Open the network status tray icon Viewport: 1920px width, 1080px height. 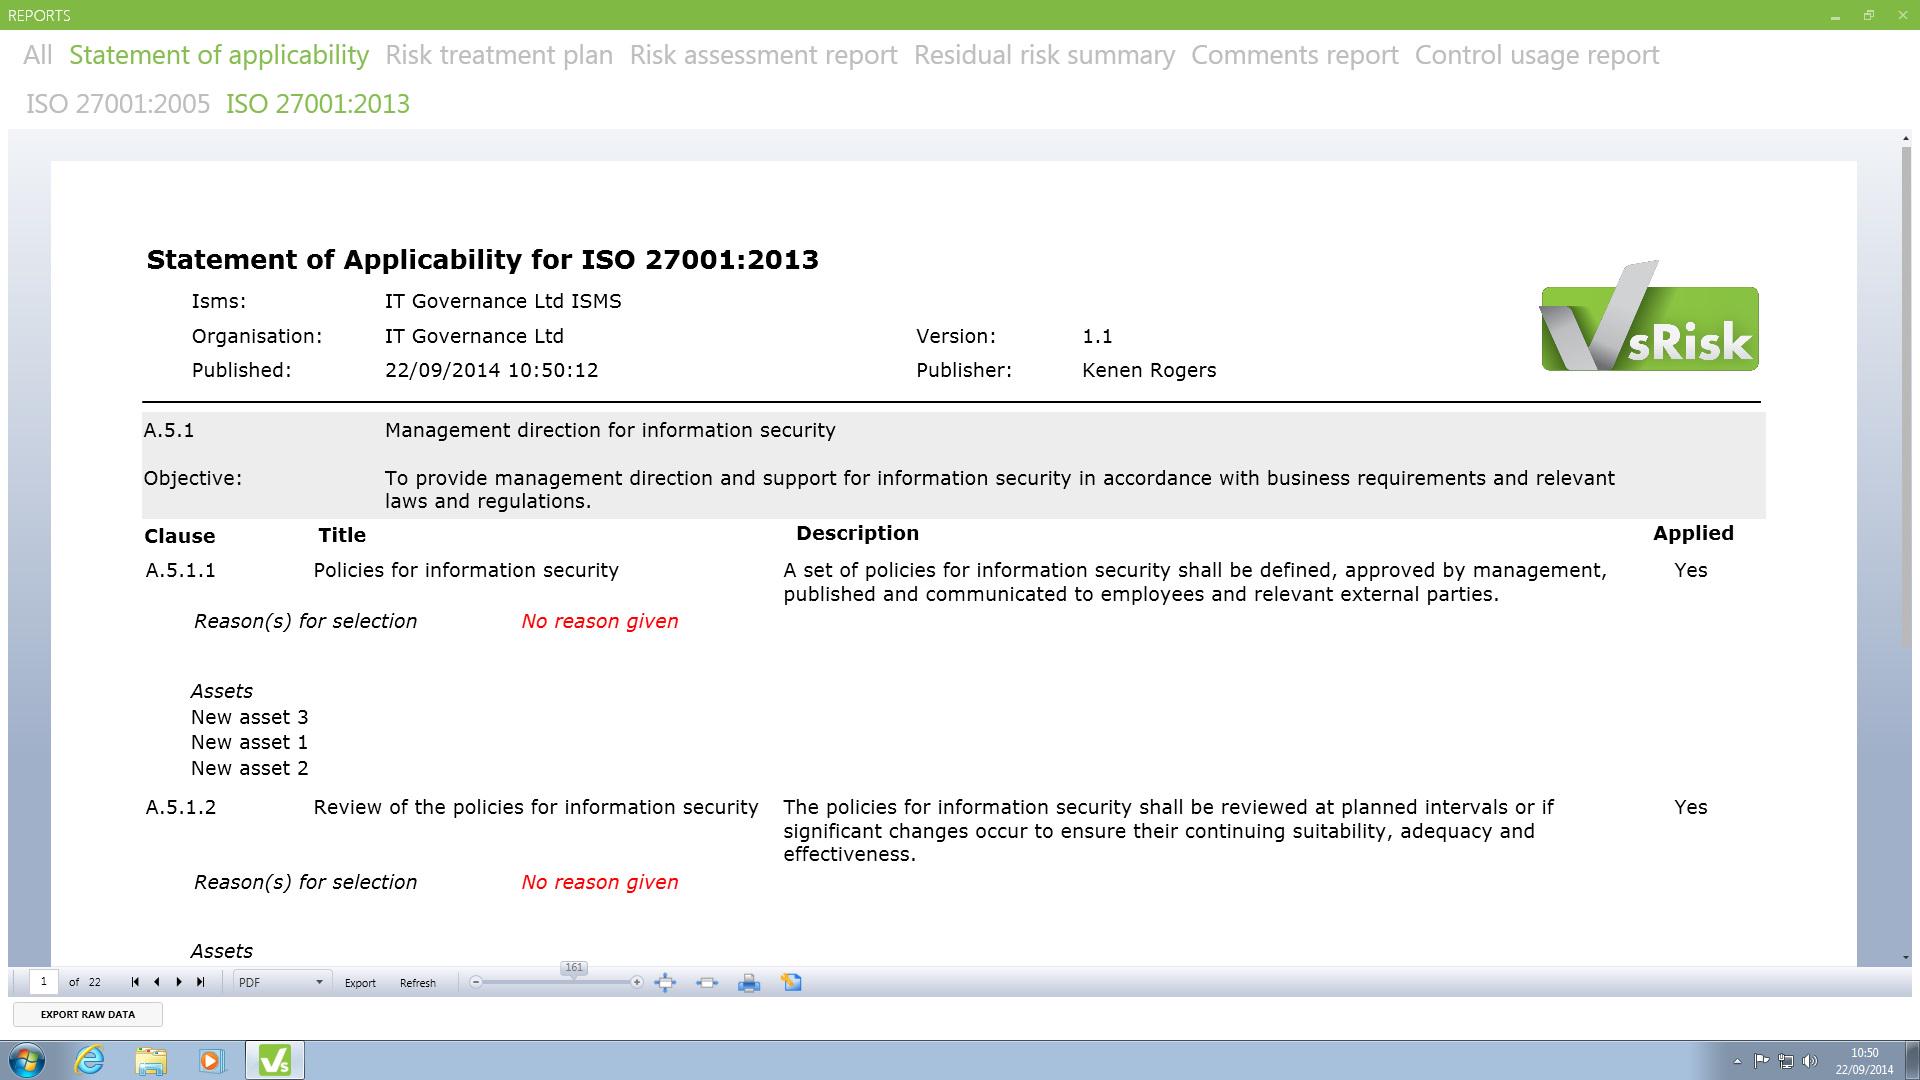[1785, 1061]
